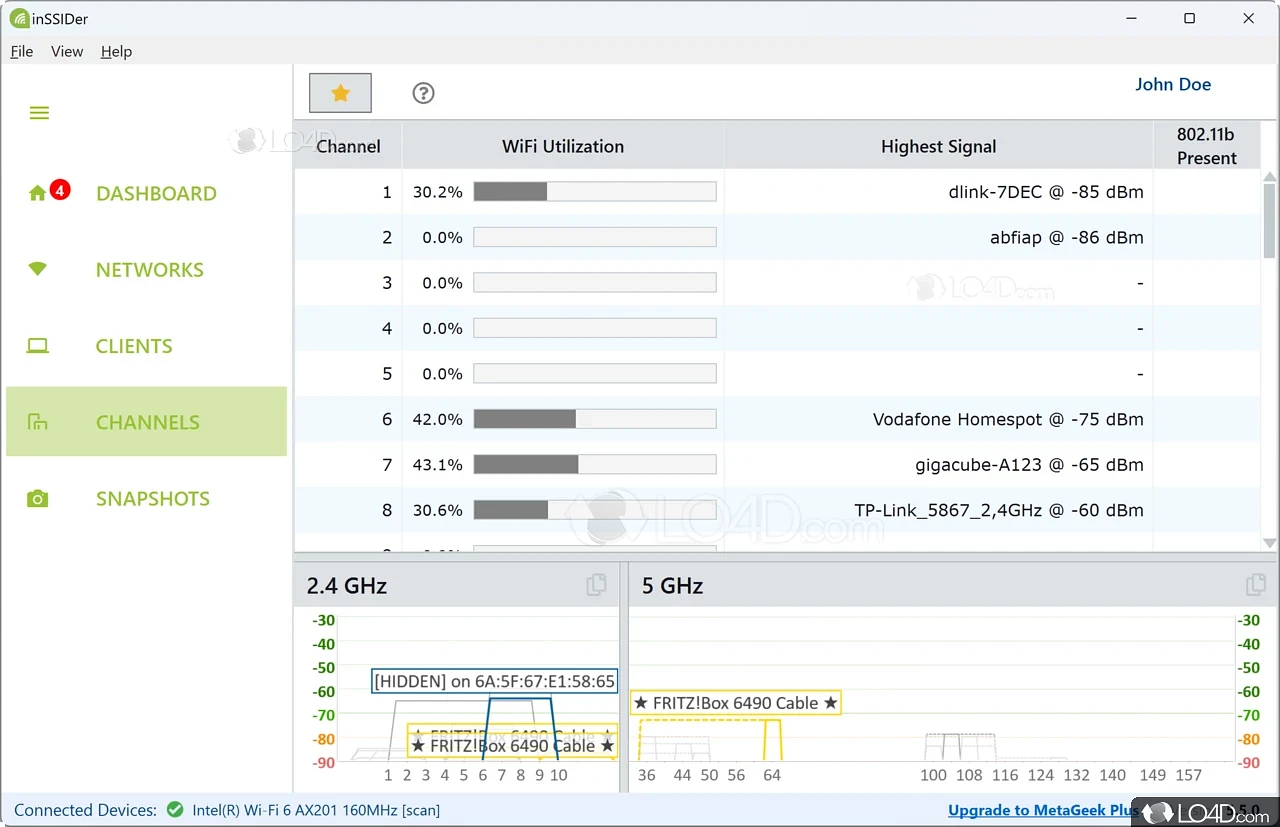Click the scroll up arrow of channel table
Screen dimensions: 1280x827
[x=1270, y=178]
